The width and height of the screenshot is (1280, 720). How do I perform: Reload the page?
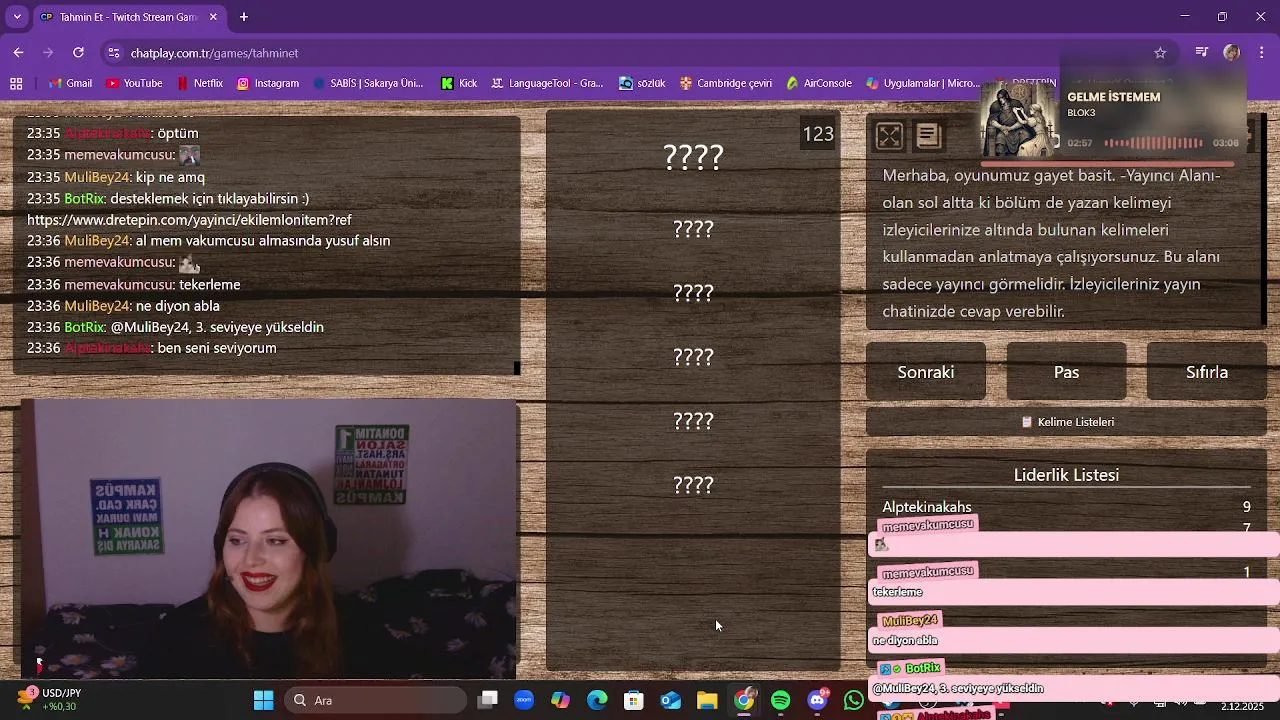(x=78, y=53)
